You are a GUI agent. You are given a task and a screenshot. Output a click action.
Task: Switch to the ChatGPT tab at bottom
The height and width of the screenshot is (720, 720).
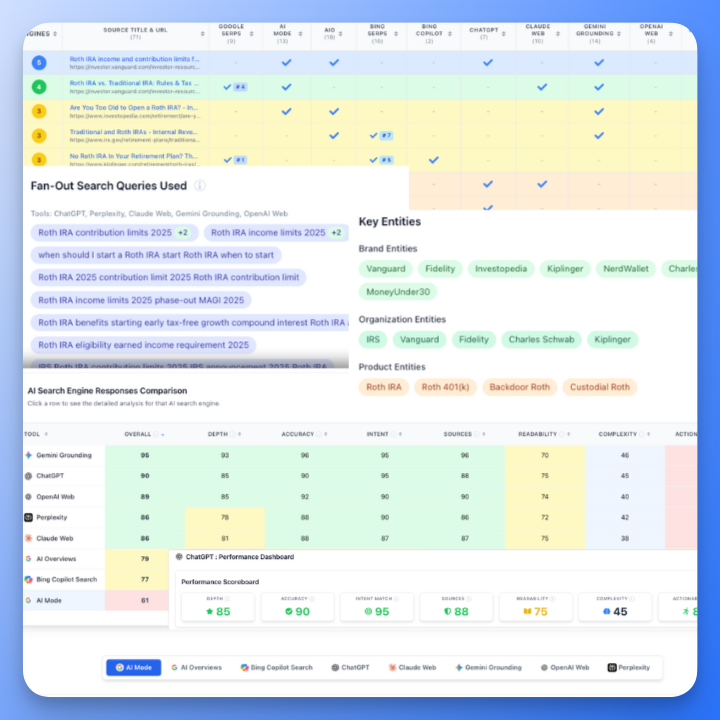click(x=350, y=668)
